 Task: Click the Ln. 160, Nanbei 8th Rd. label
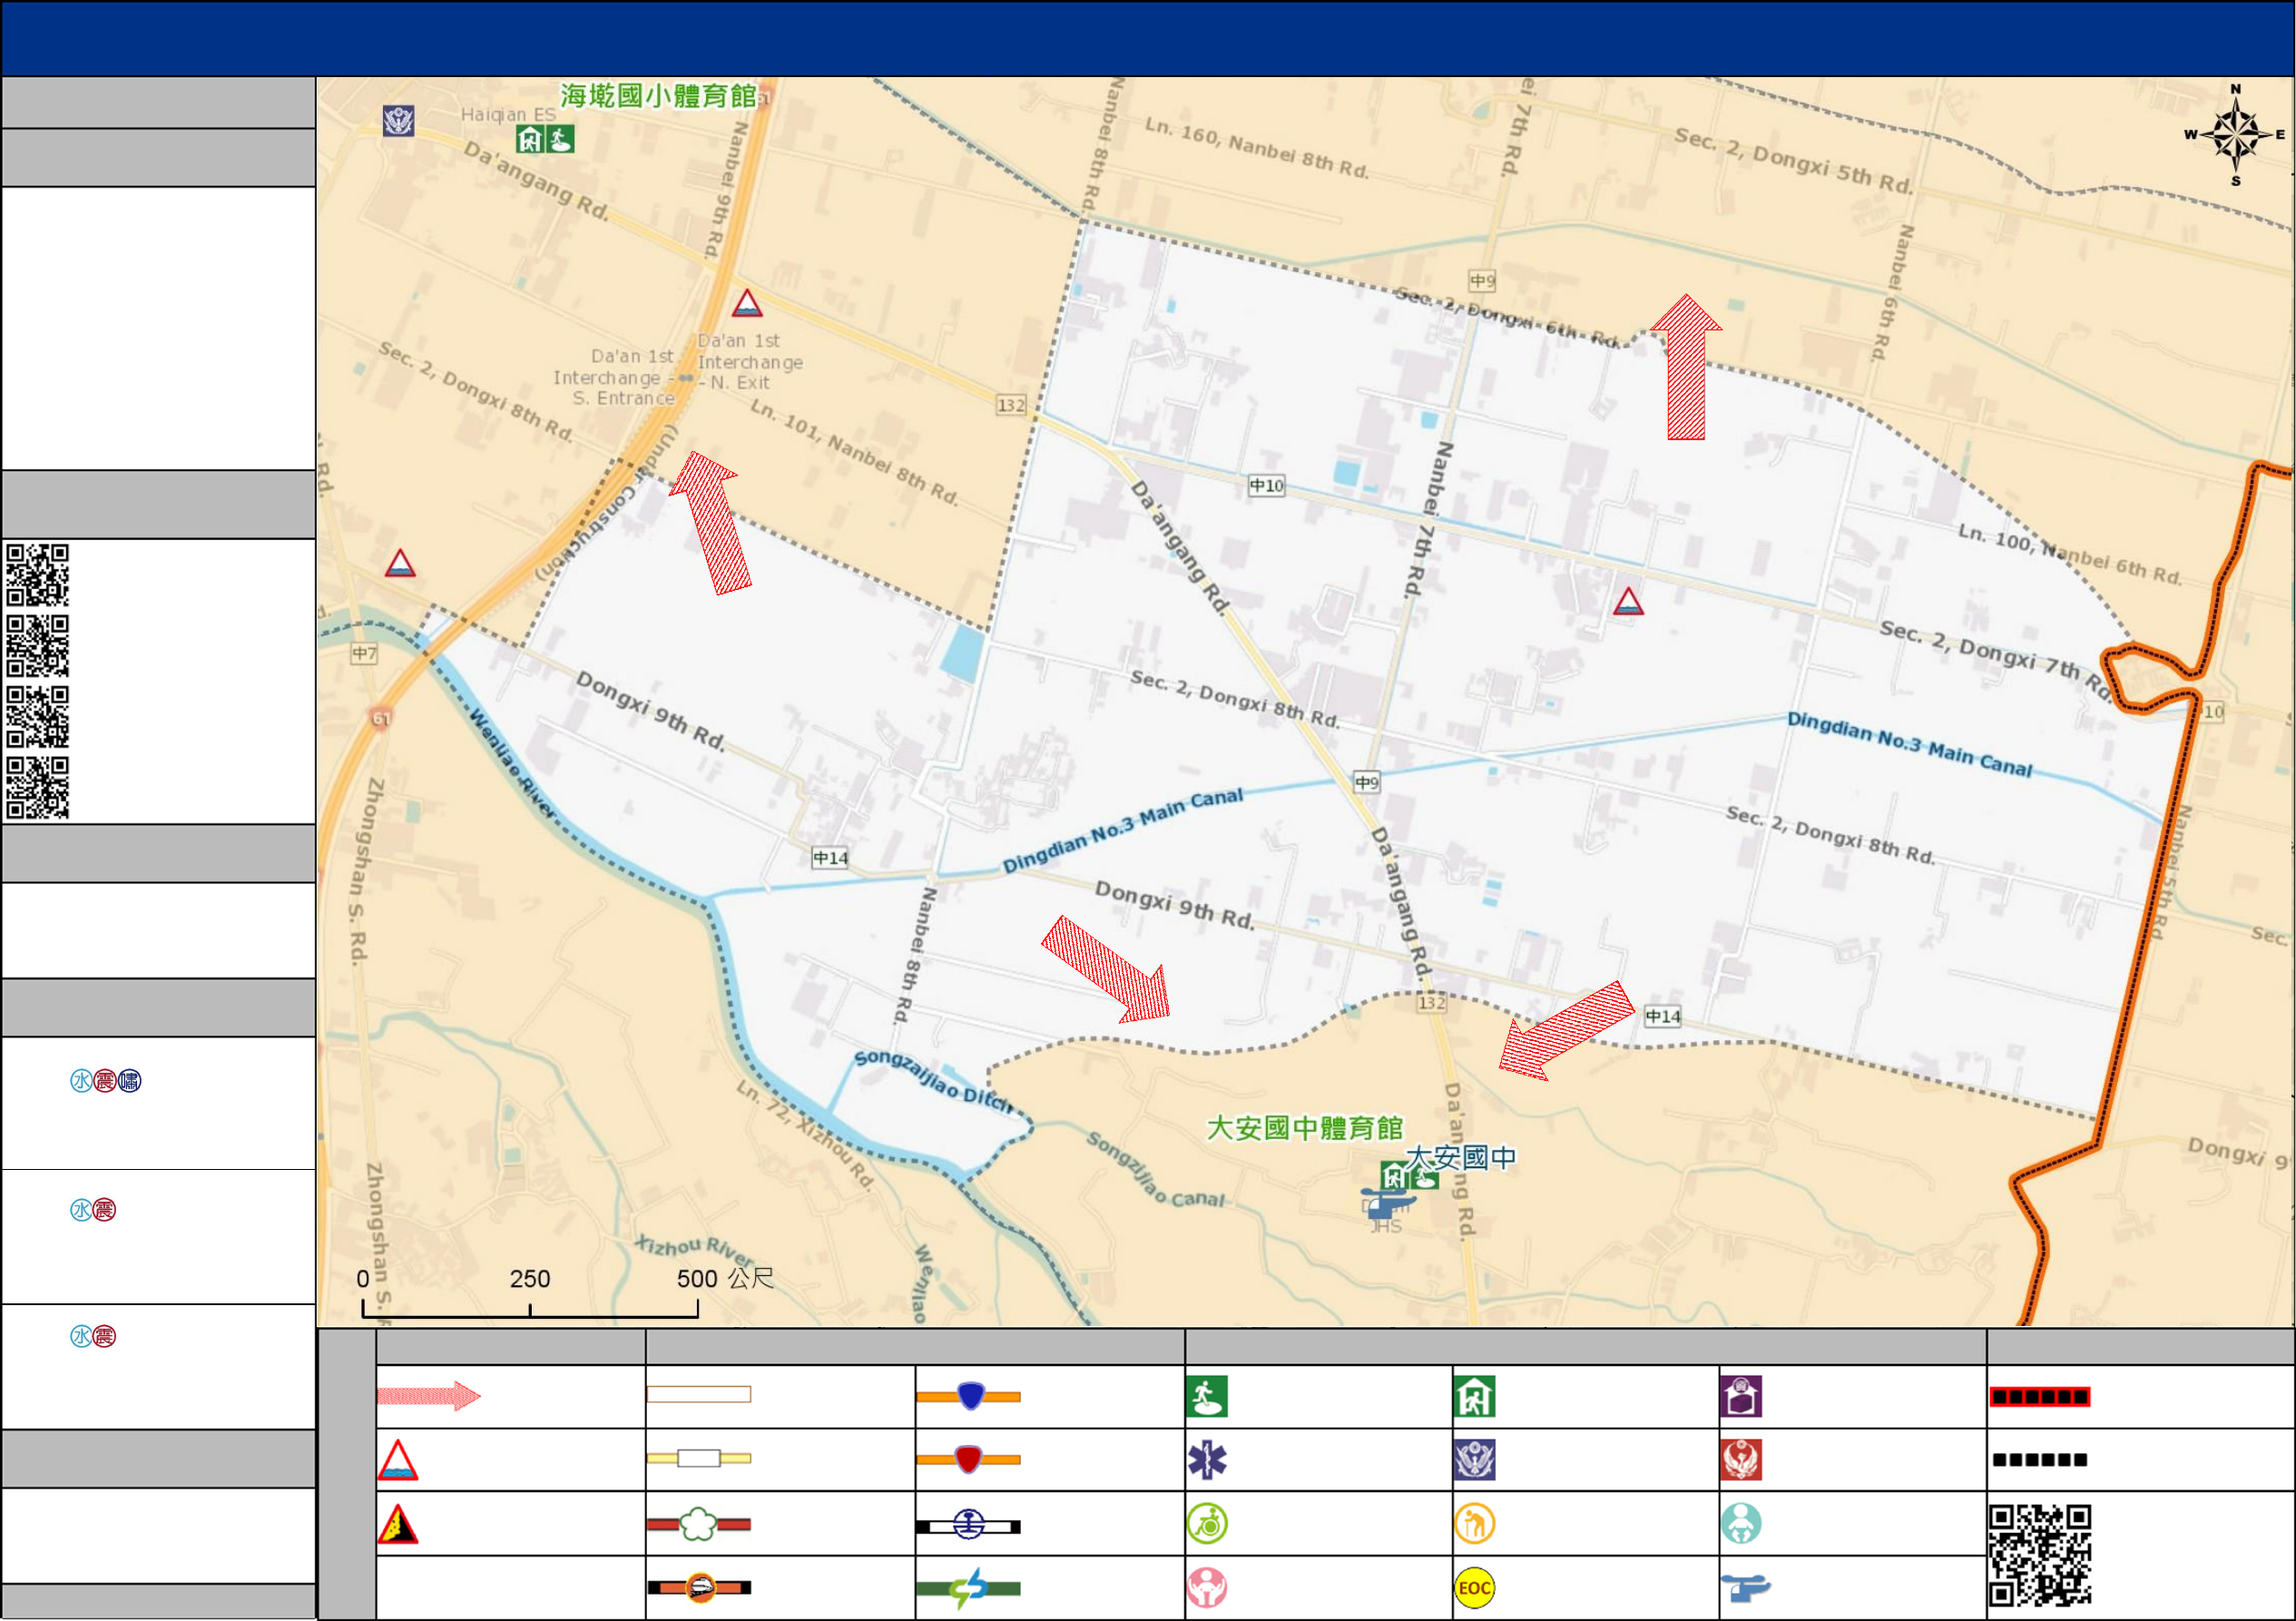[1257, 148]
